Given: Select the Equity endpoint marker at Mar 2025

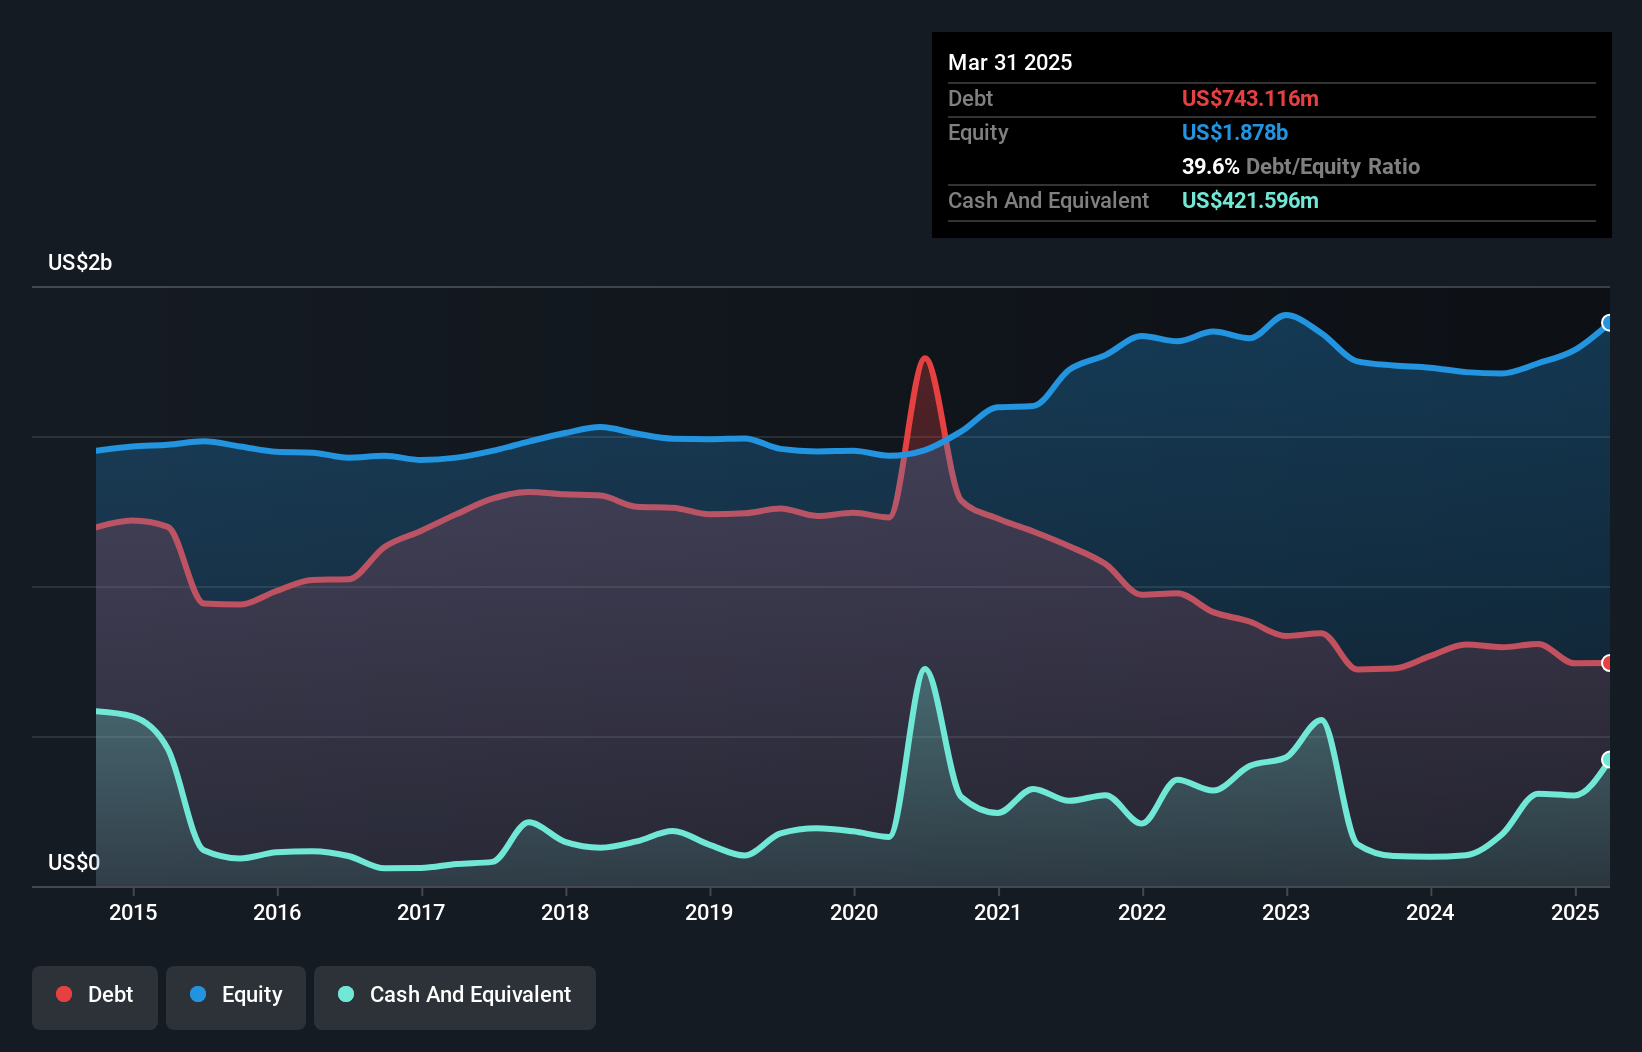Looking at the screenshot, I should 1608,323.
